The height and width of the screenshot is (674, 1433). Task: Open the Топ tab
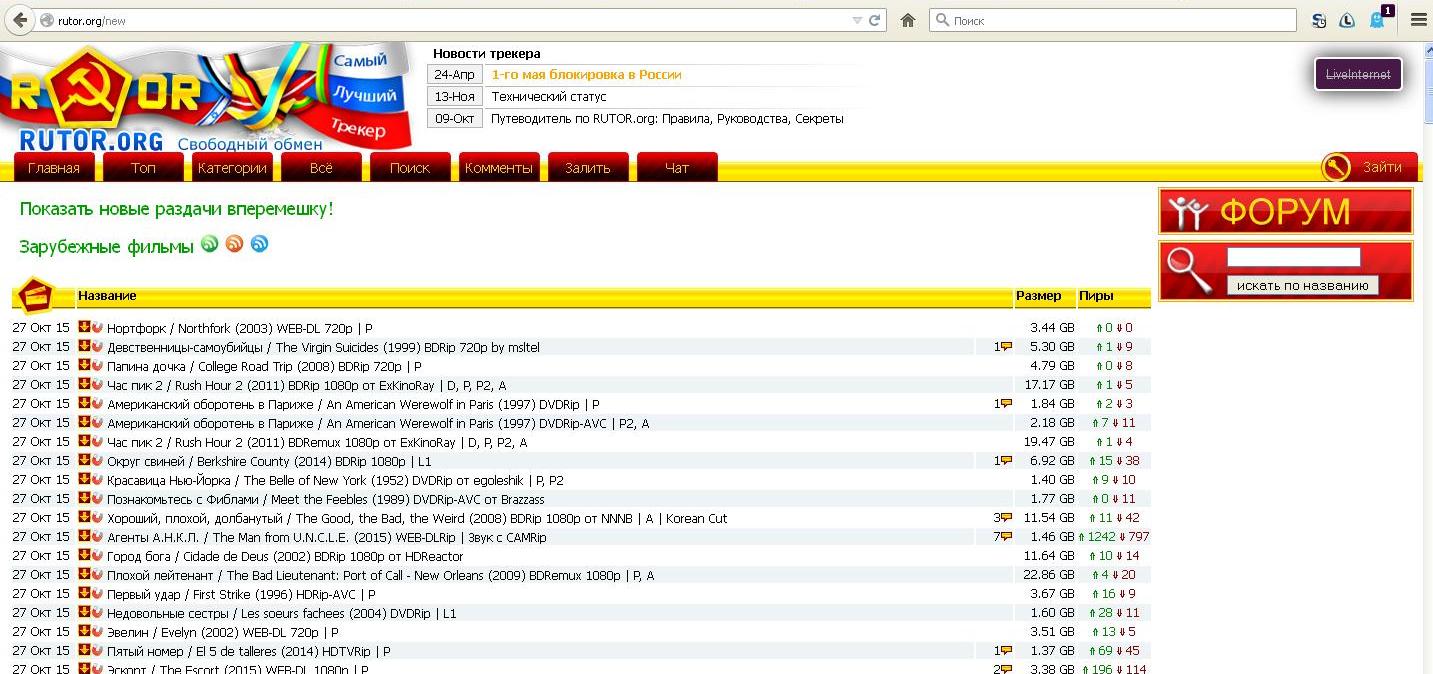(143, 168)
